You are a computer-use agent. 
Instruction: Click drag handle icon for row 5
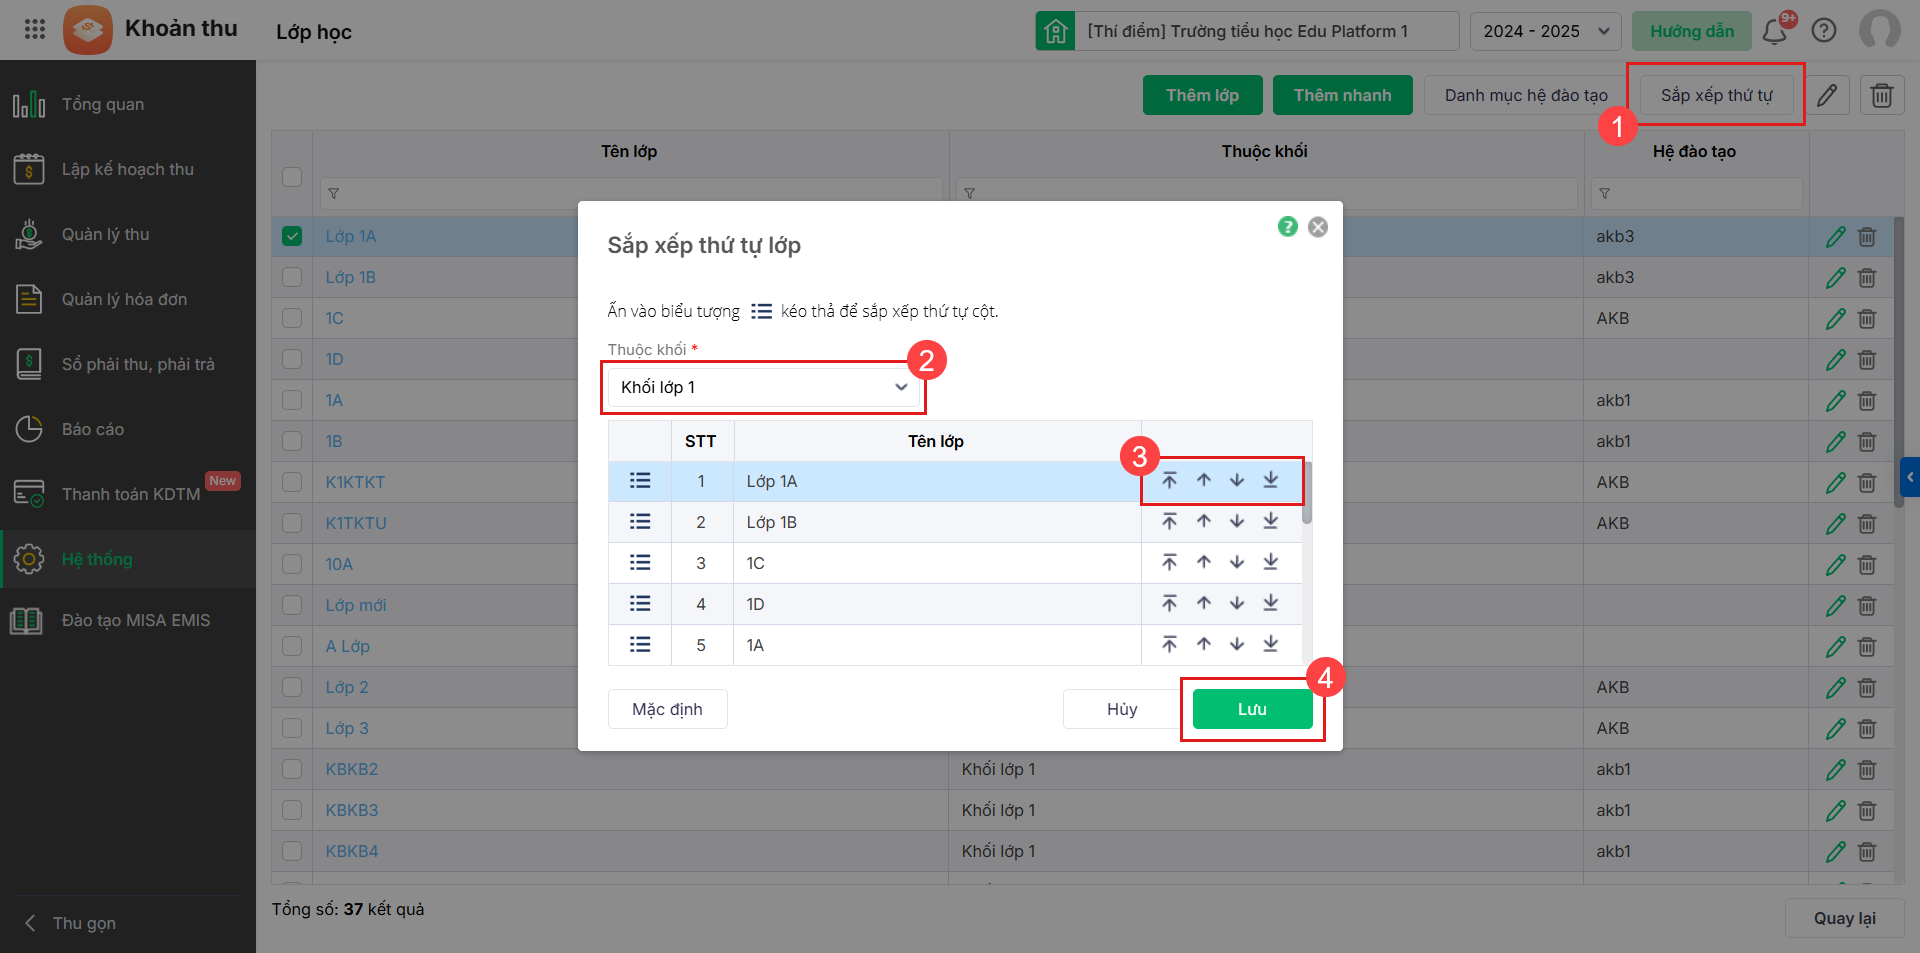tap(640, 645)
